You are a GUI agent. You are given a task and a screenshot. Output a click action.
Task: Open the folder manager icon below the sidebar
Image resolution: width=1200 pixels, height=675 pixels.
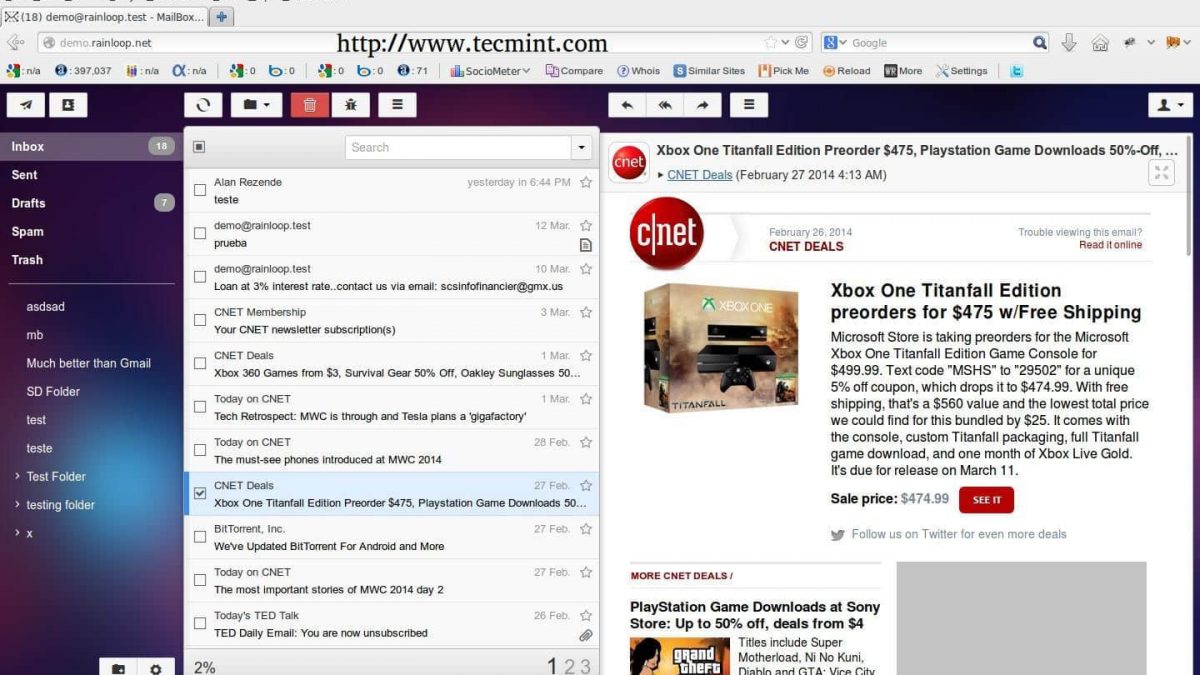coord(118,668)
